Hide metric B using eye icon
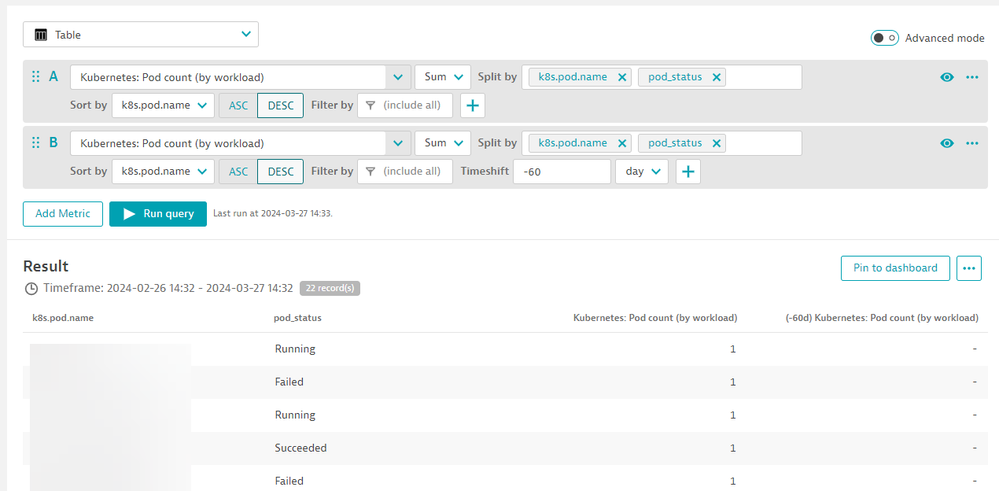 947,143
